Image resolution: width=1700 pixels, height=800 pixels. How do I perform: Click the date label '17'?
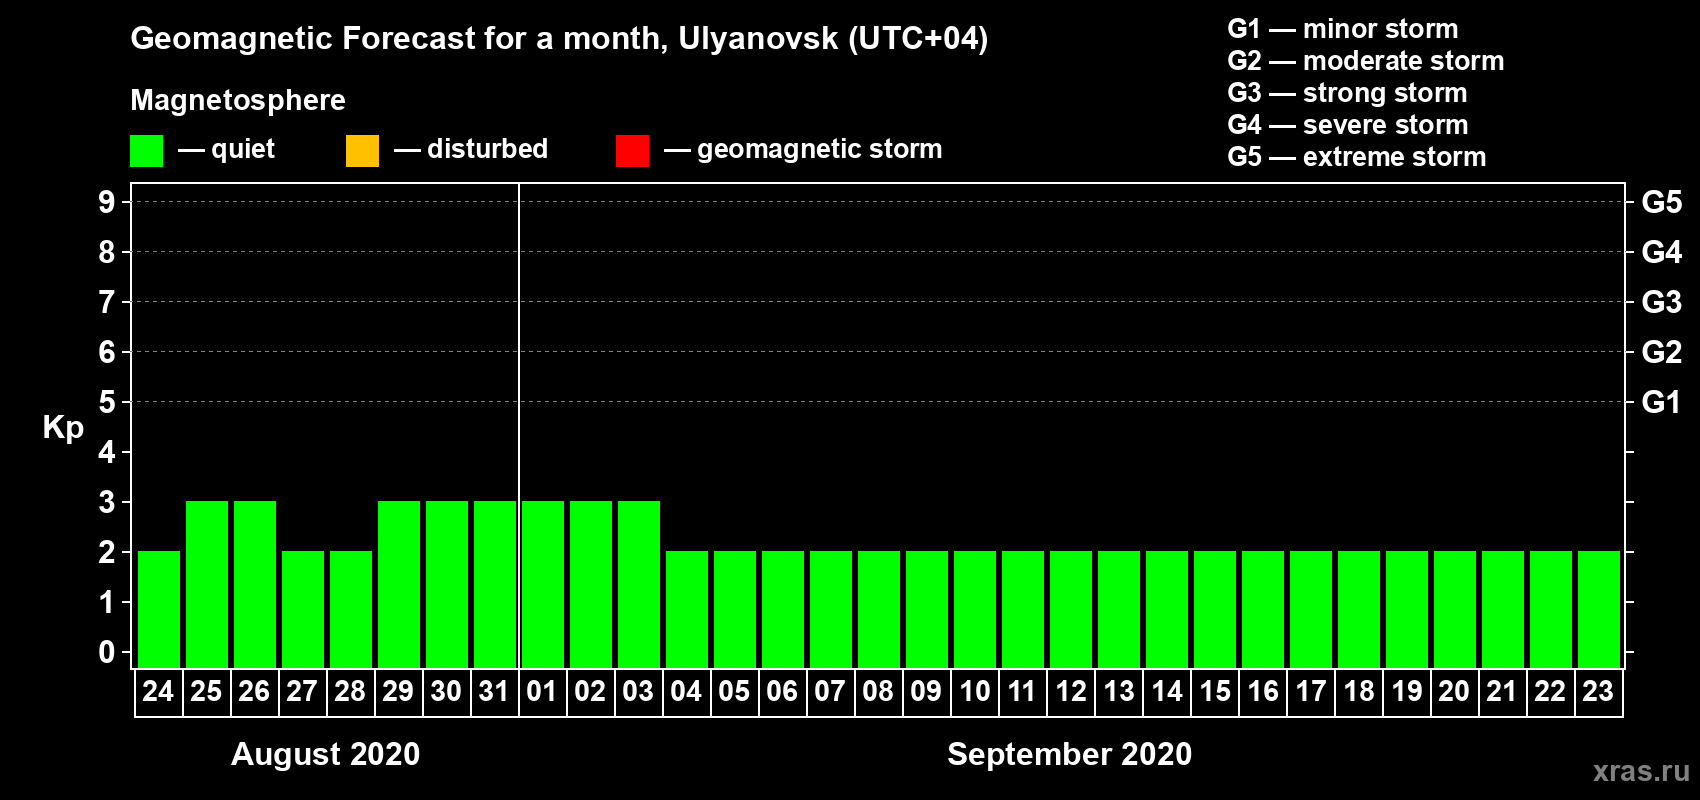[x=1310, y=691]
